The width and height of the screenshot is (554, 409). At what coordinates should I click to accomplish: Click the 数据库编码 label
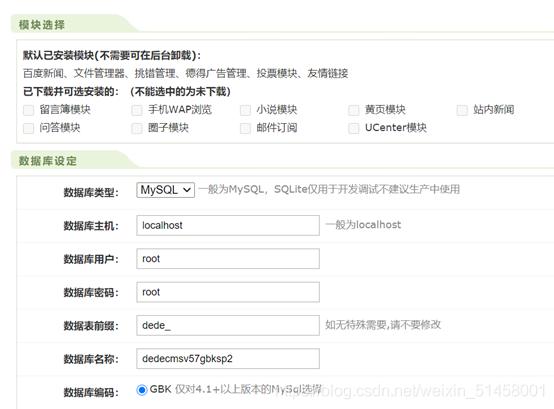tap(91, 392)
